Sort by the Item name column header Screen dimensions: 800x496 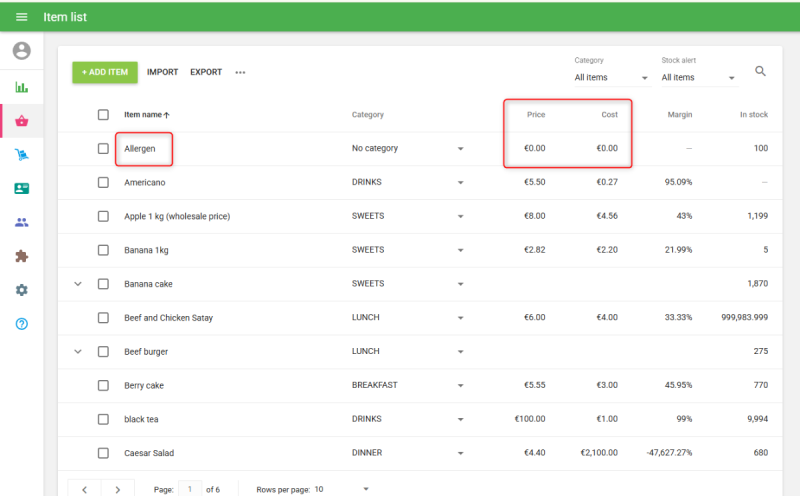[x=146, y=115]
